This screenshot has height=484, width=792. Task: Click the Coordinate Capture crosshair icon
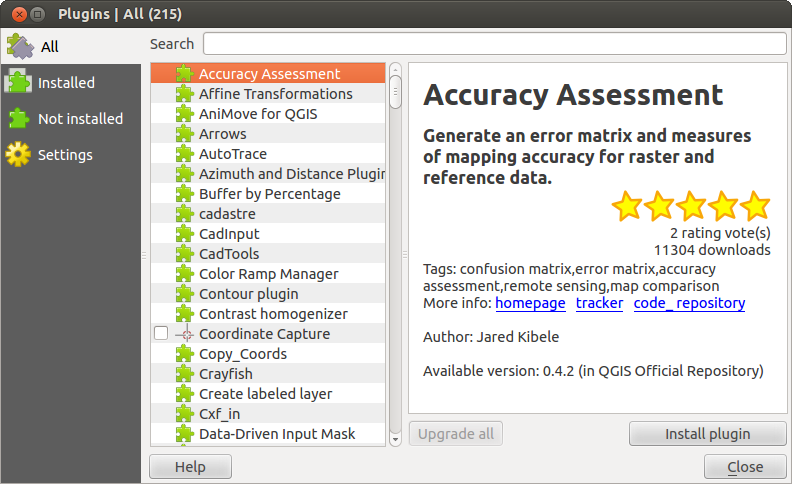(x=184, y=334)
